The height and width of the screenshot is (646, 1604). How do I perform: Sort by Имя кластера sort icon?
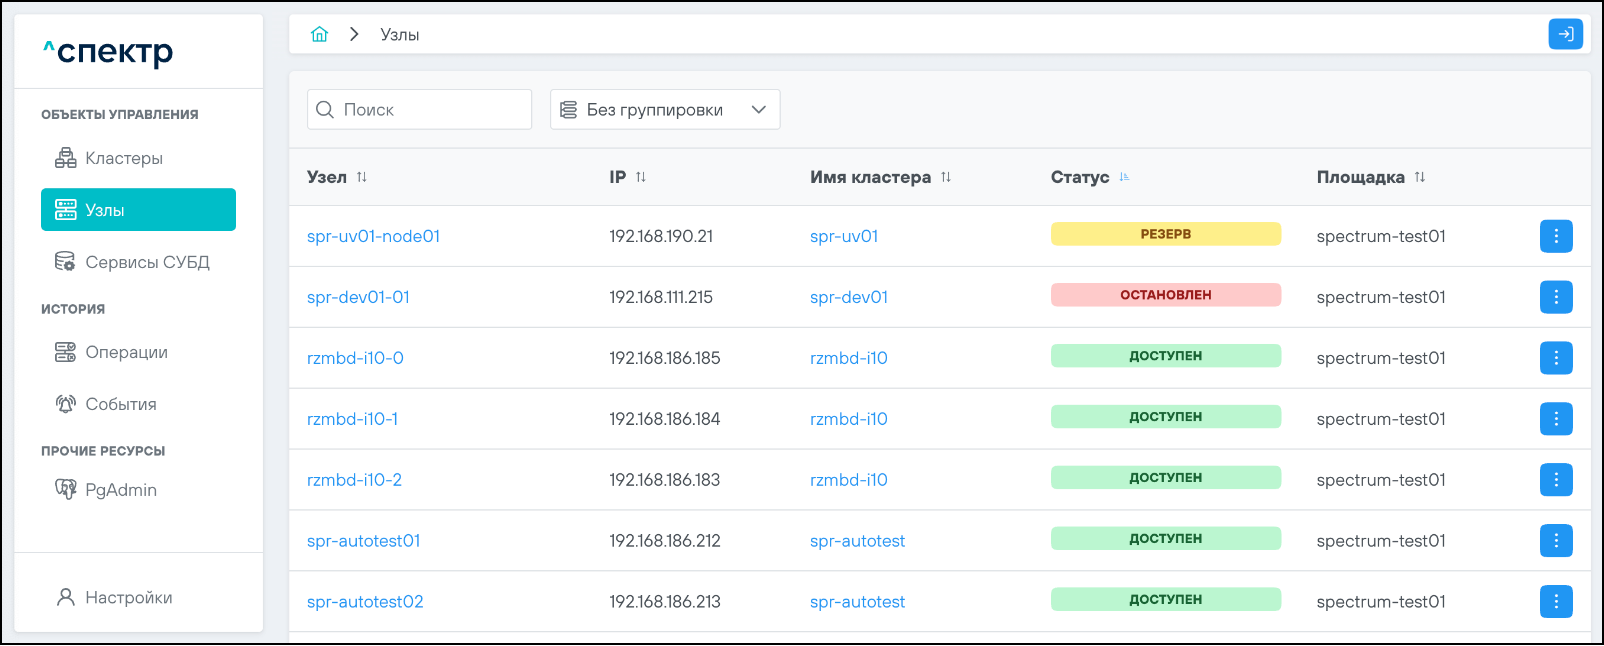pos(946,177)
